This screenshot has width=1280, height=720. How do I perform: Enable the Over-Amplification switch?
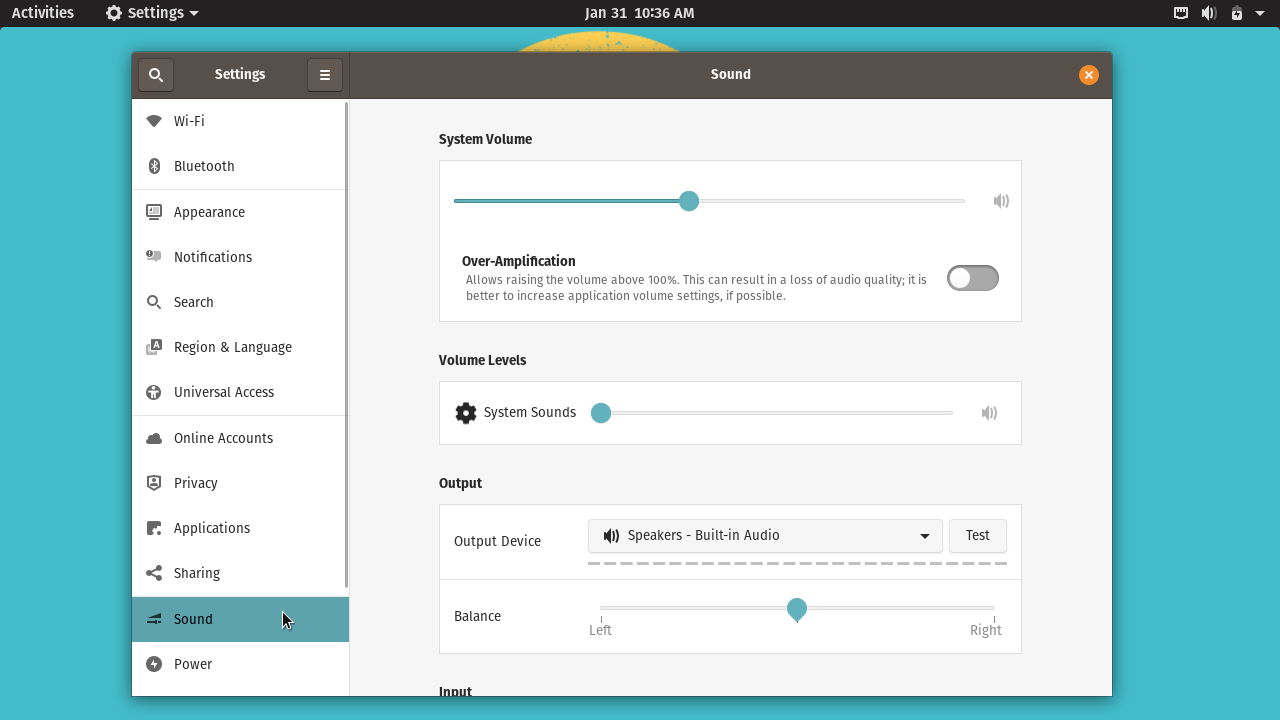point(972,278)
